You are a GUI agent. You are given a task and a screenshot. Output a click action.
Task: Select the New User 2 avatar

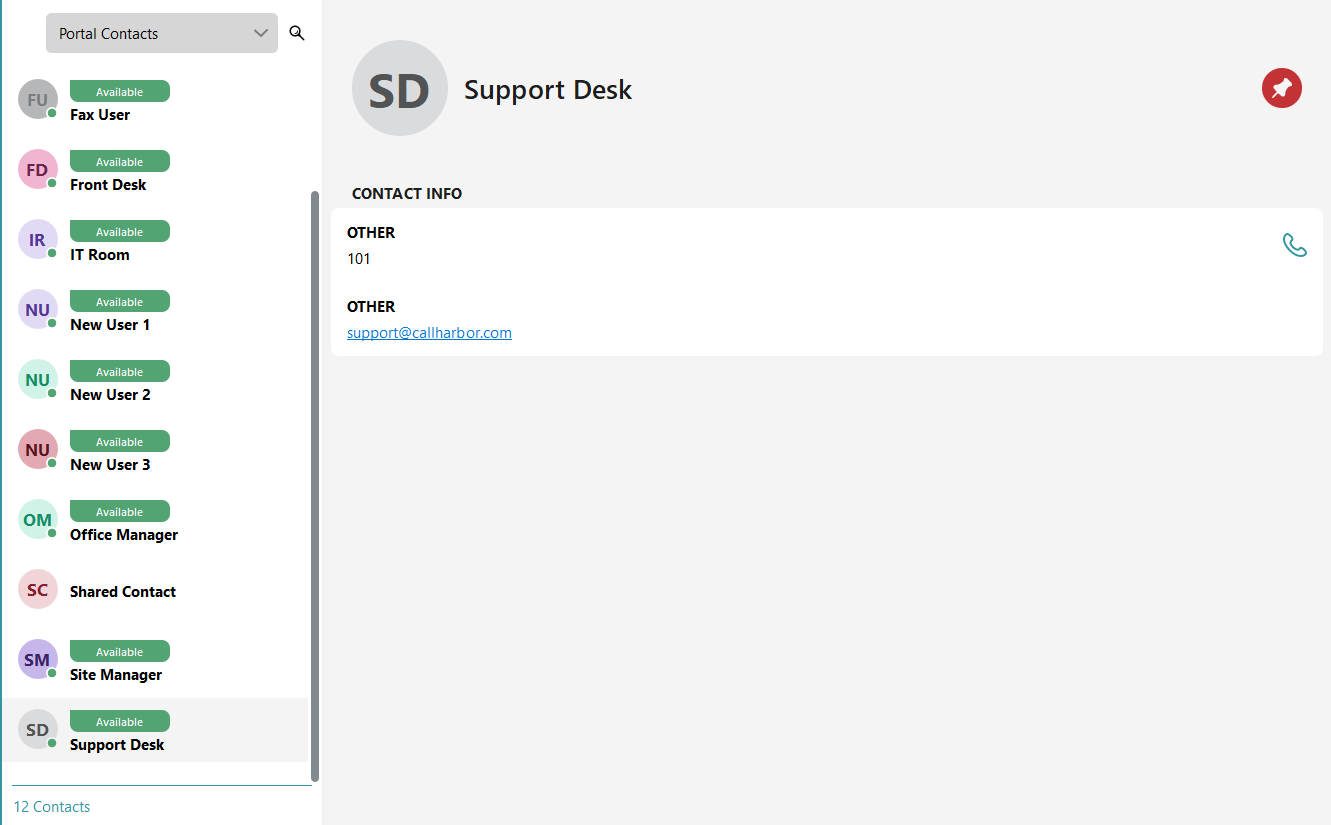[38, 379]
